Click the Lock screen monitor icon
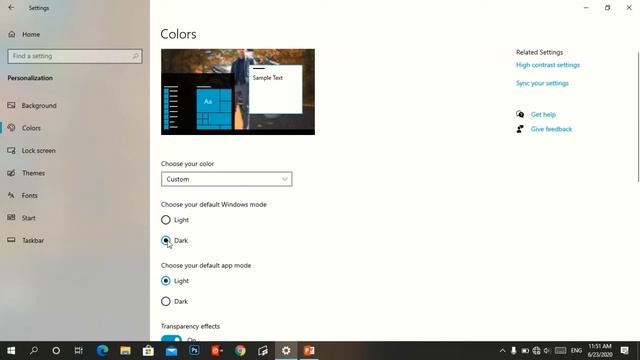 click(x=11, y=150)
